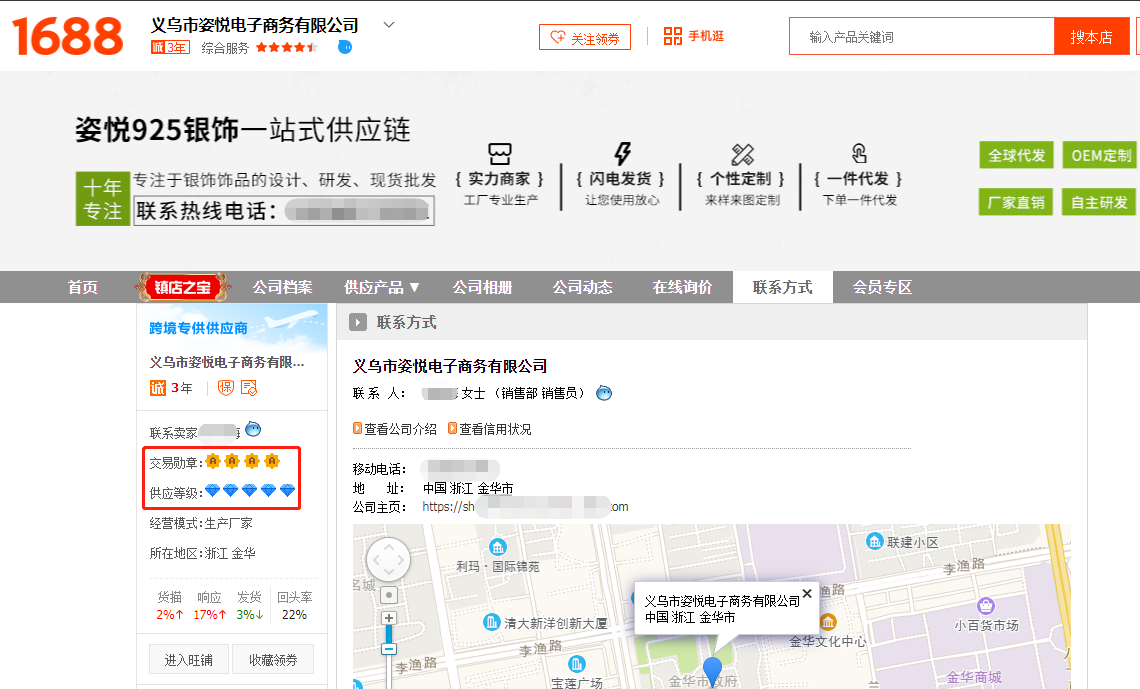Open the 会员专区 tab
Viewport: 1140px width, 689px height.
882,287
